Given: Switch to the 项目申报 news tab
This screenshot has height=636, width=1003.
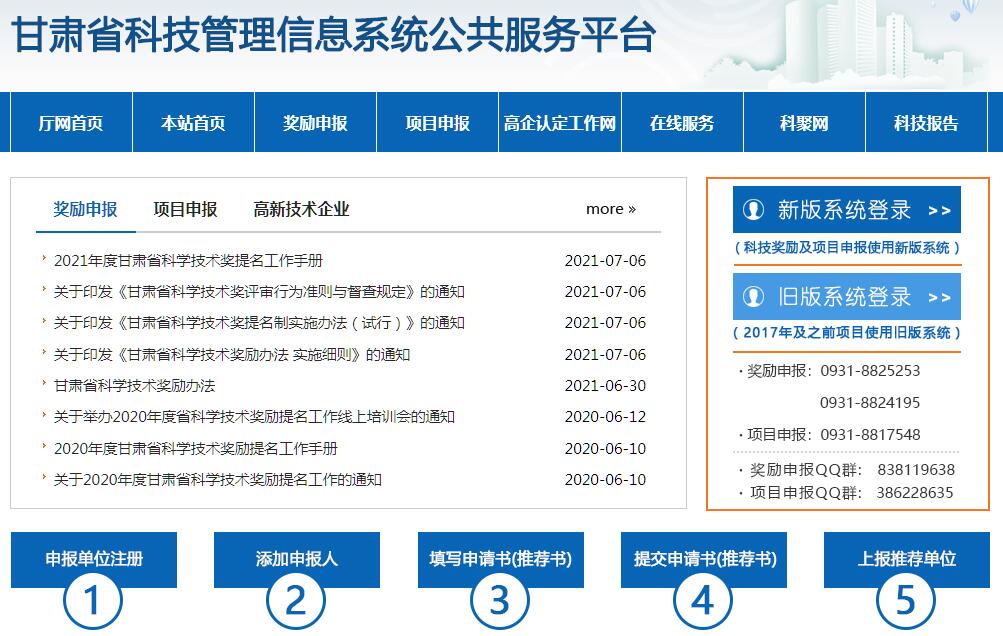Looking at the screenshot, I should pos(185,209).
